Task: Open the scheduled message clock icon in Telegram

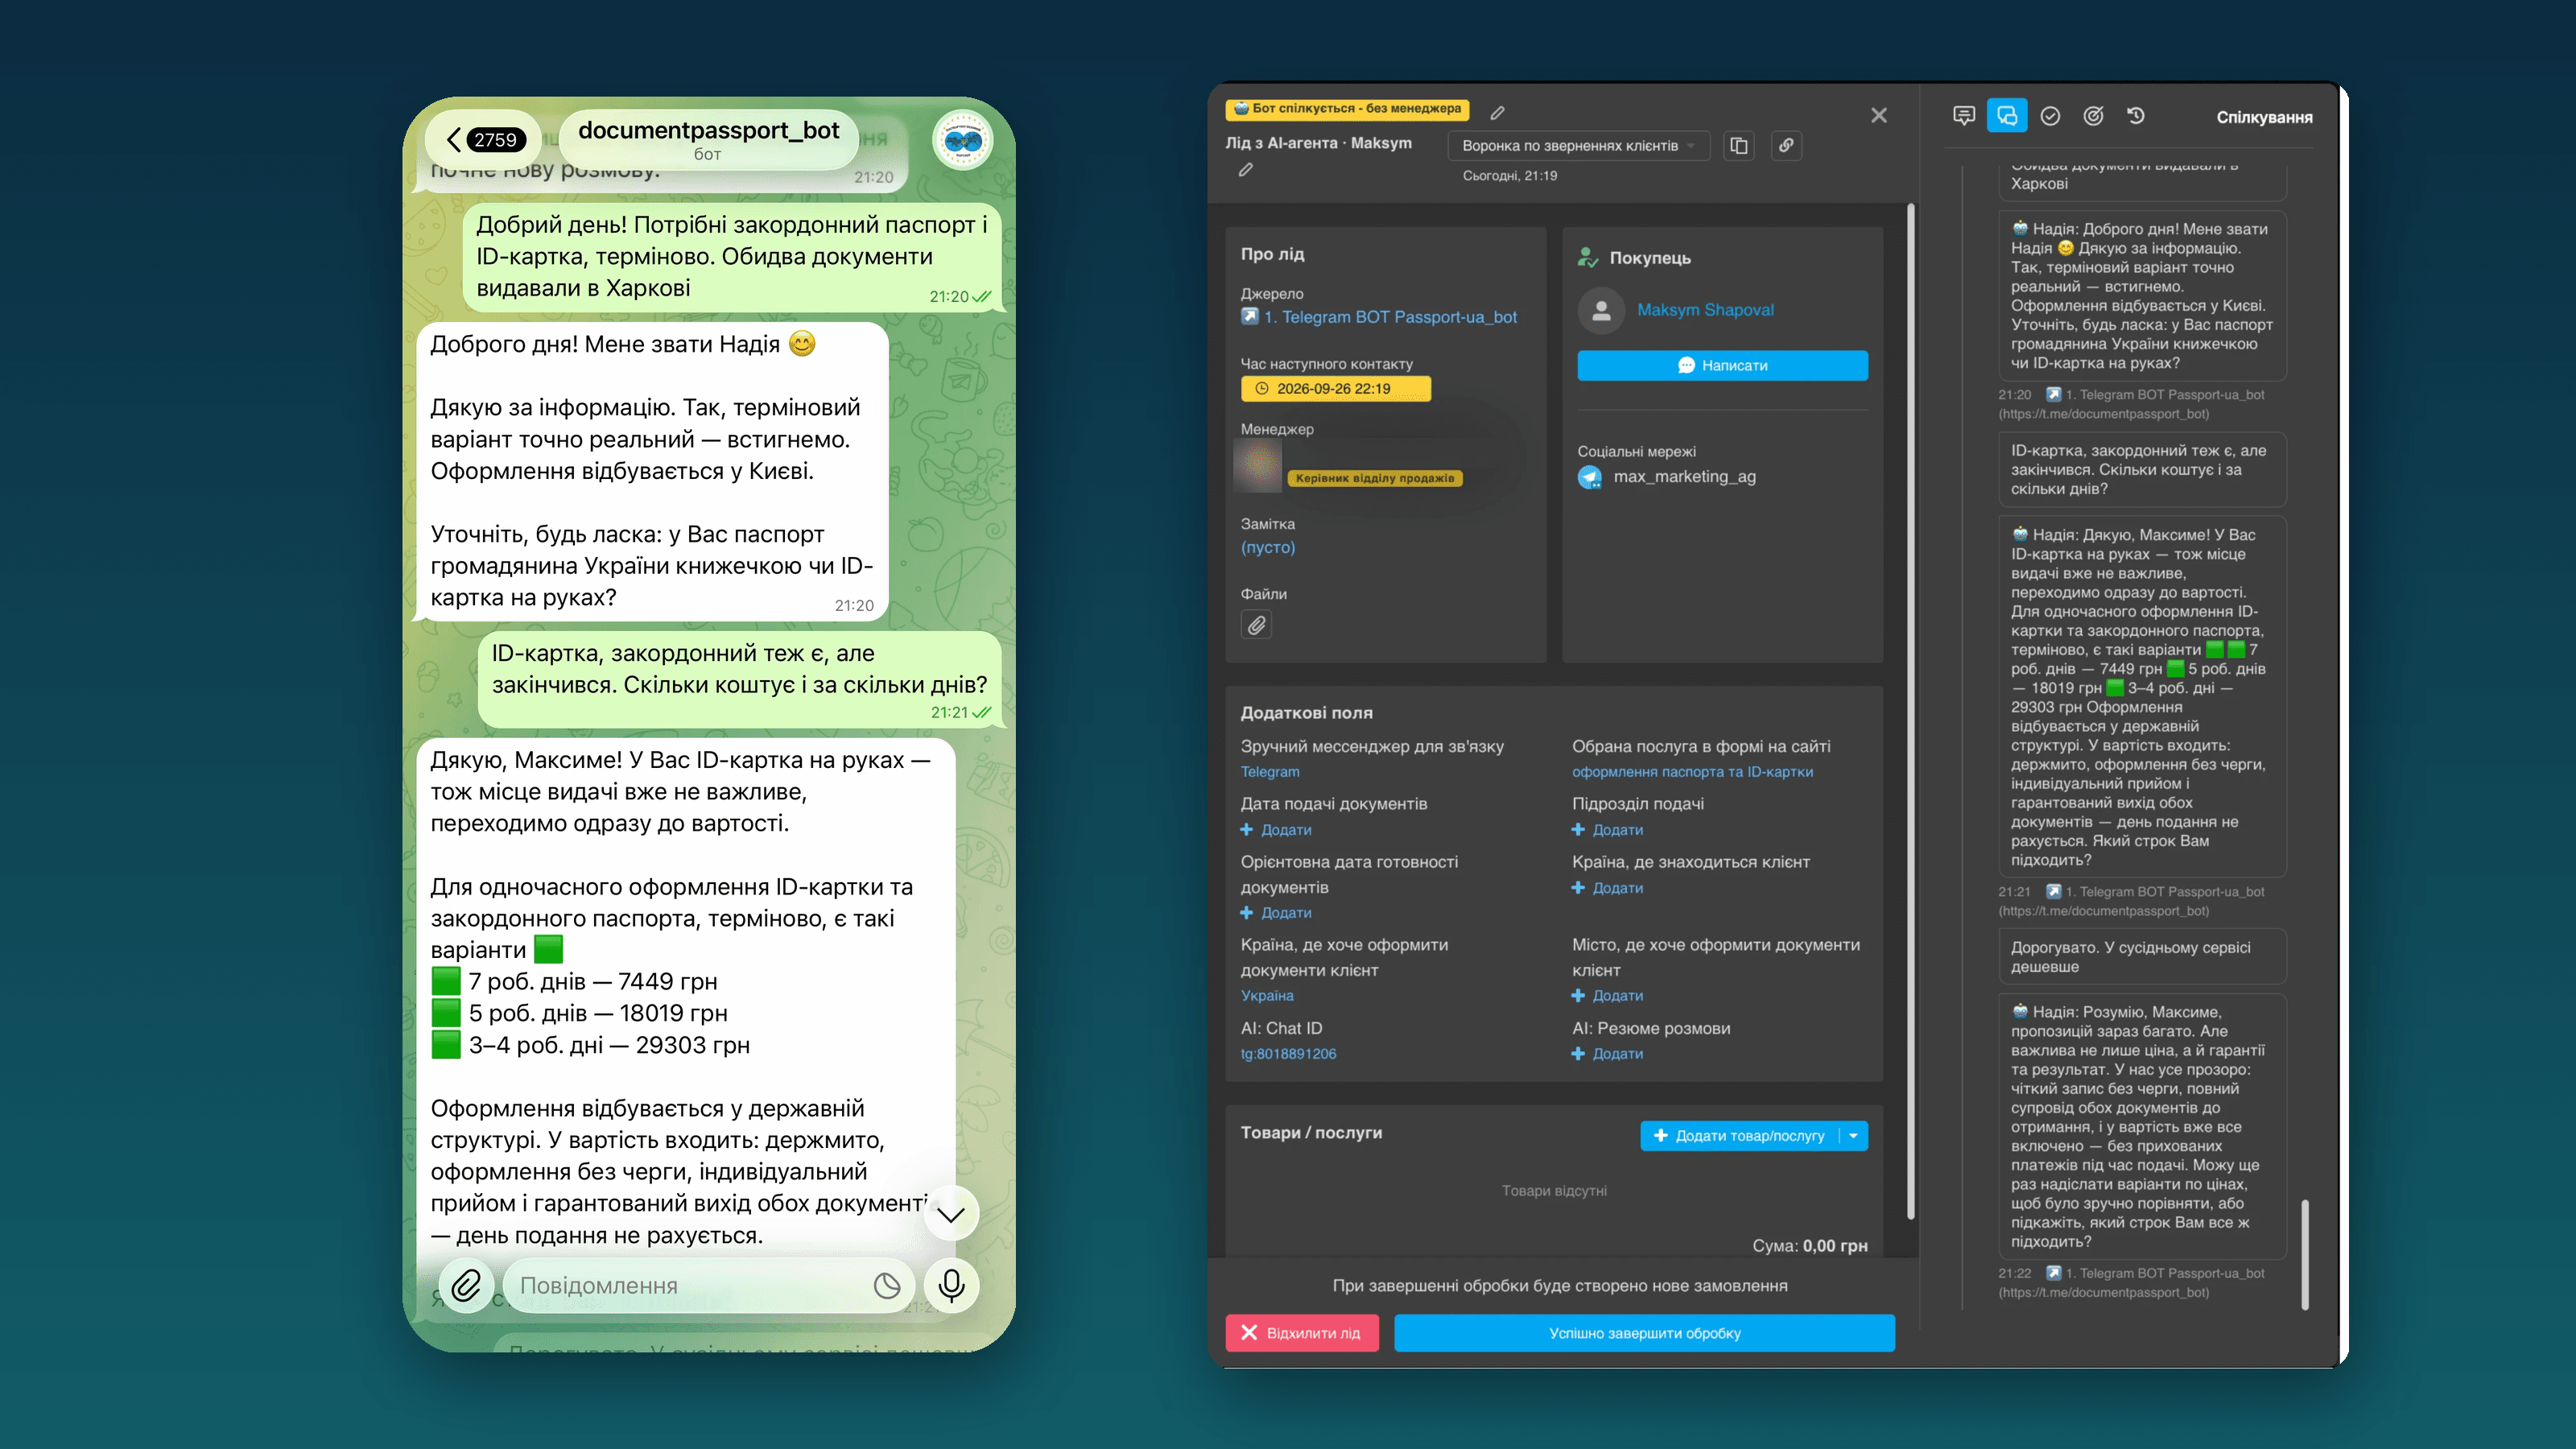Action: [x=886, y=1286]
